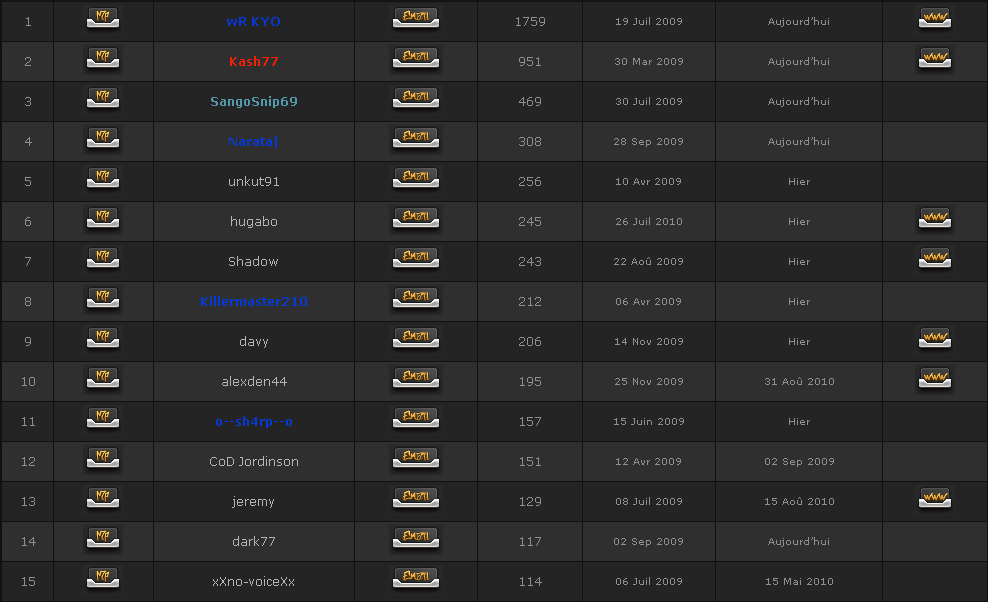Send email to Kash77 via Email icon

[416, 59]
